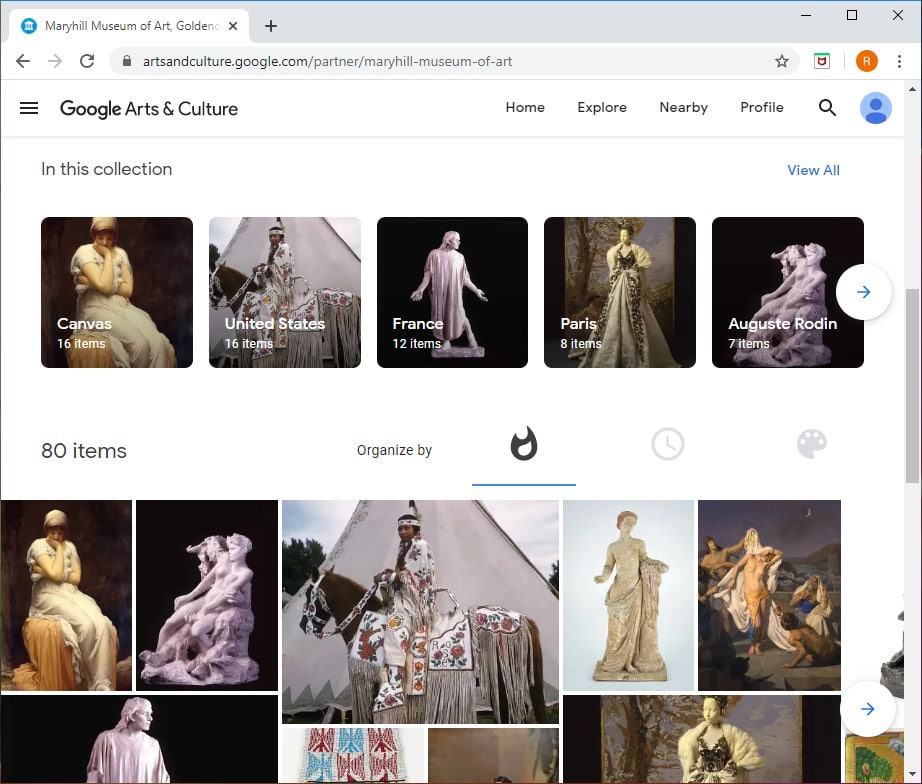Click the address bar URL
The image size is (922, 784).
pyautogui.click(x=327, y=61)
